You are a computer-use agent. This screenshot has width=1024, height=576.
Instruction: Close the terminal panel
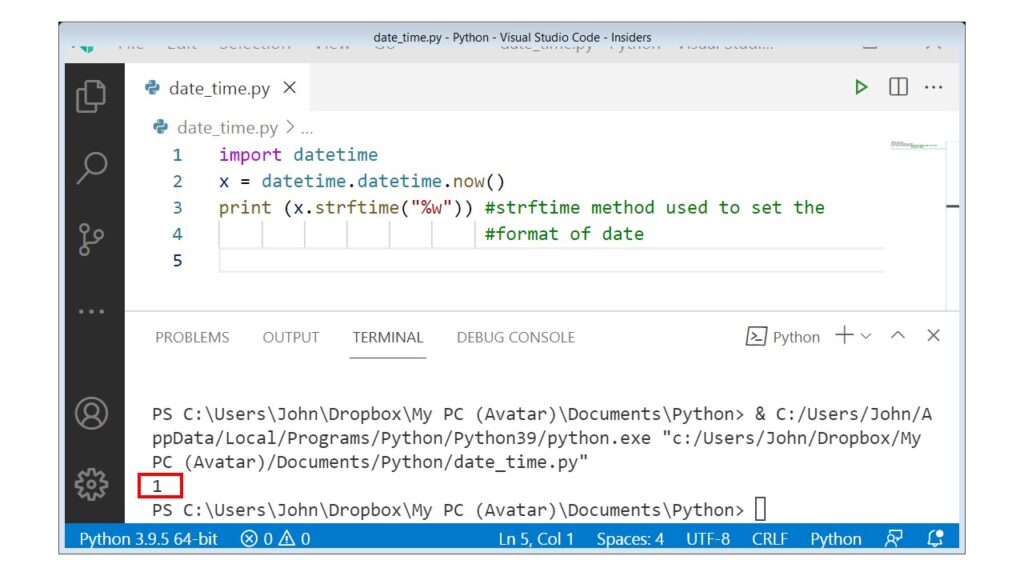click(933, 336)
